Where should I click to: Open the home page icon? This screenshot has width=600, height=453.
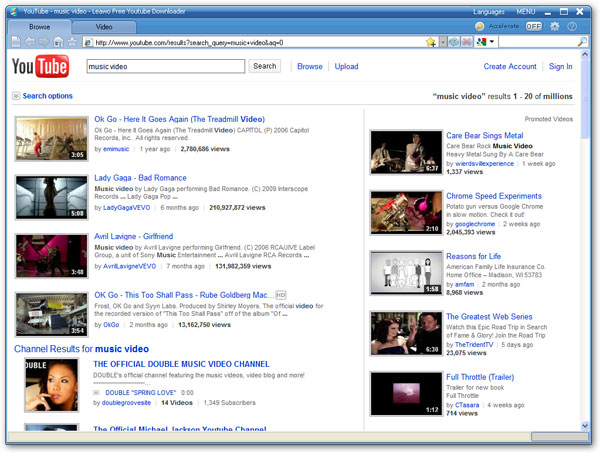click(58, 42)
